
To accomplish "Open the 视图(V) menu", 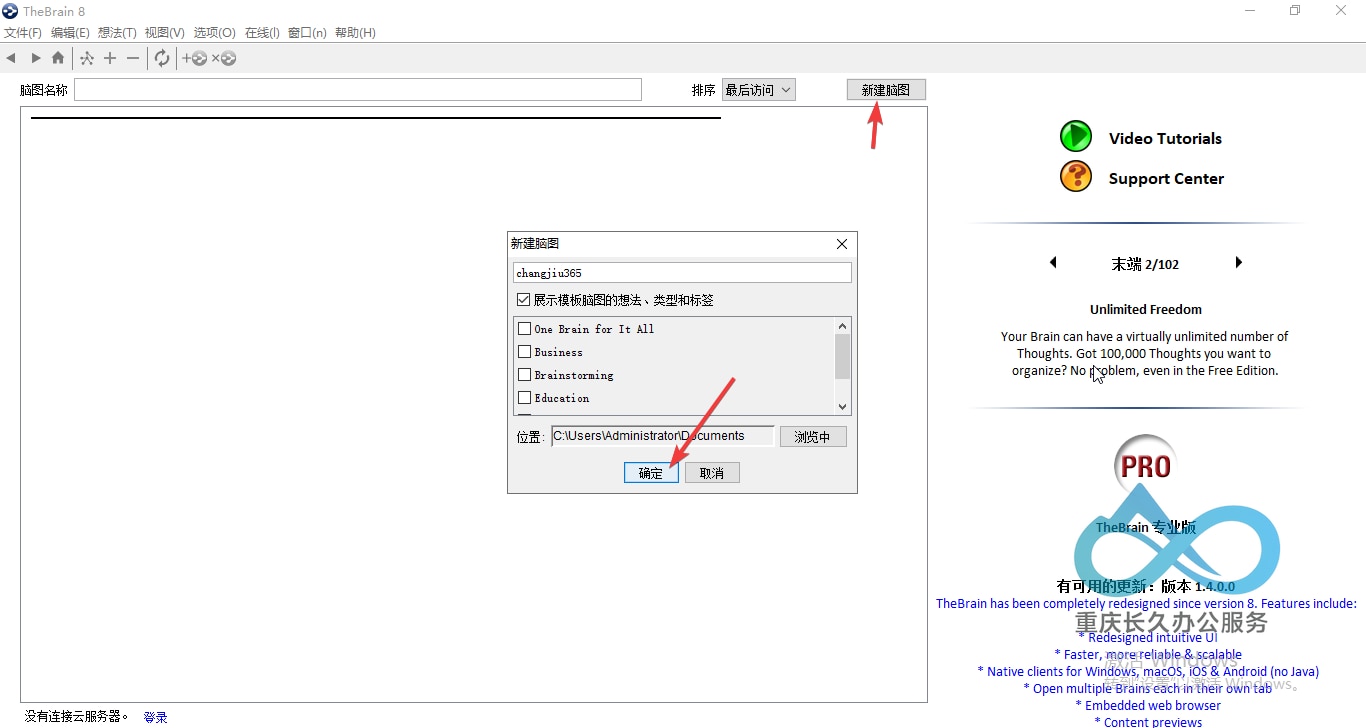I will pyautogui.click(x=164, y=33).
